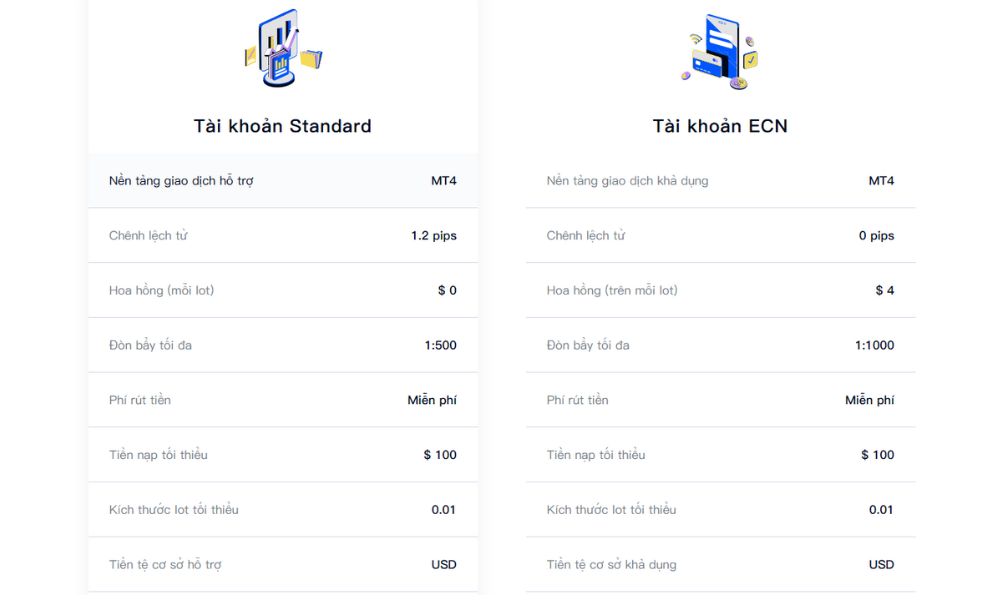Select the Standard 'Tiền nạp tối thiểu' label
The height and width of the screenshot is (600, 1000).
(158, 455)
